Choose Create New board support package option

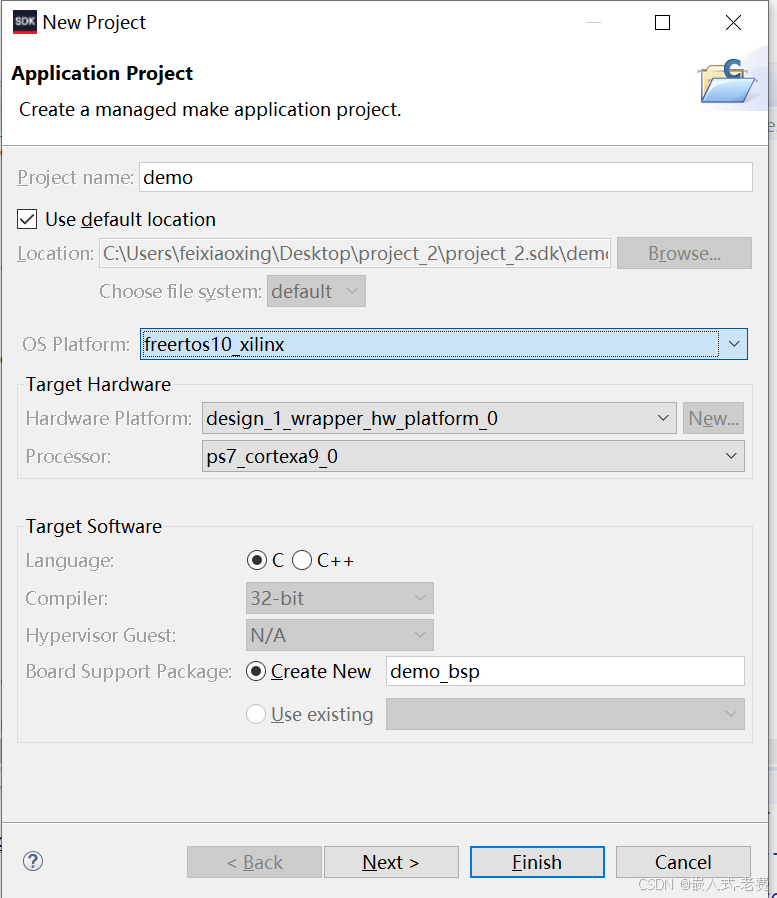(x=256, y=671)
